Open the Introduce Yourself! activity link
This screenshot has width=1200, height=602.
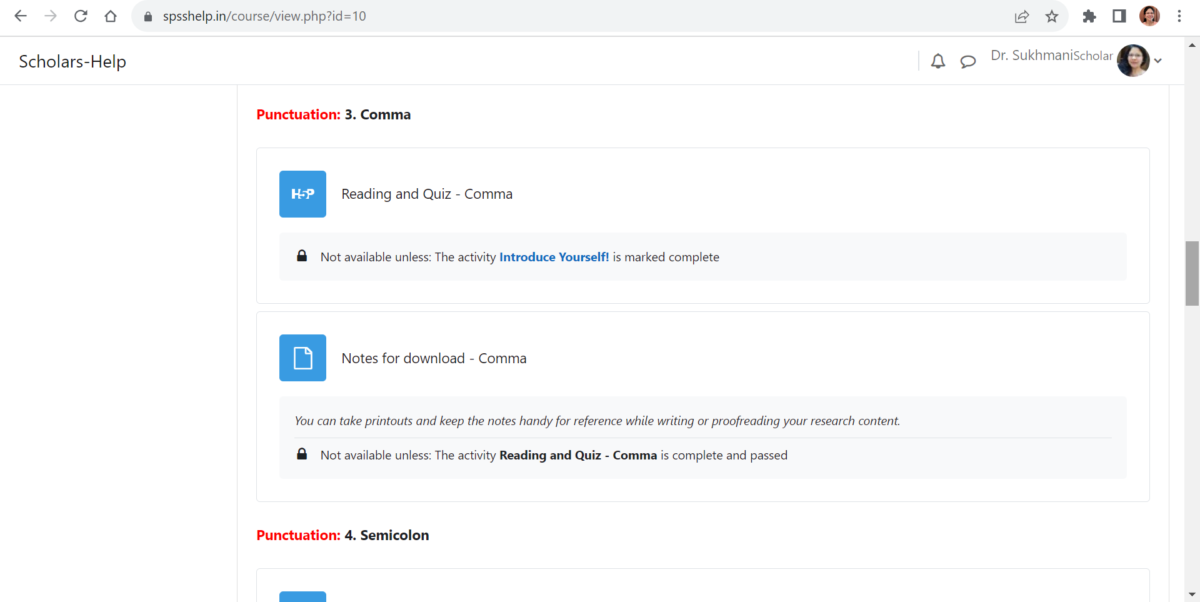click(554, 257)
